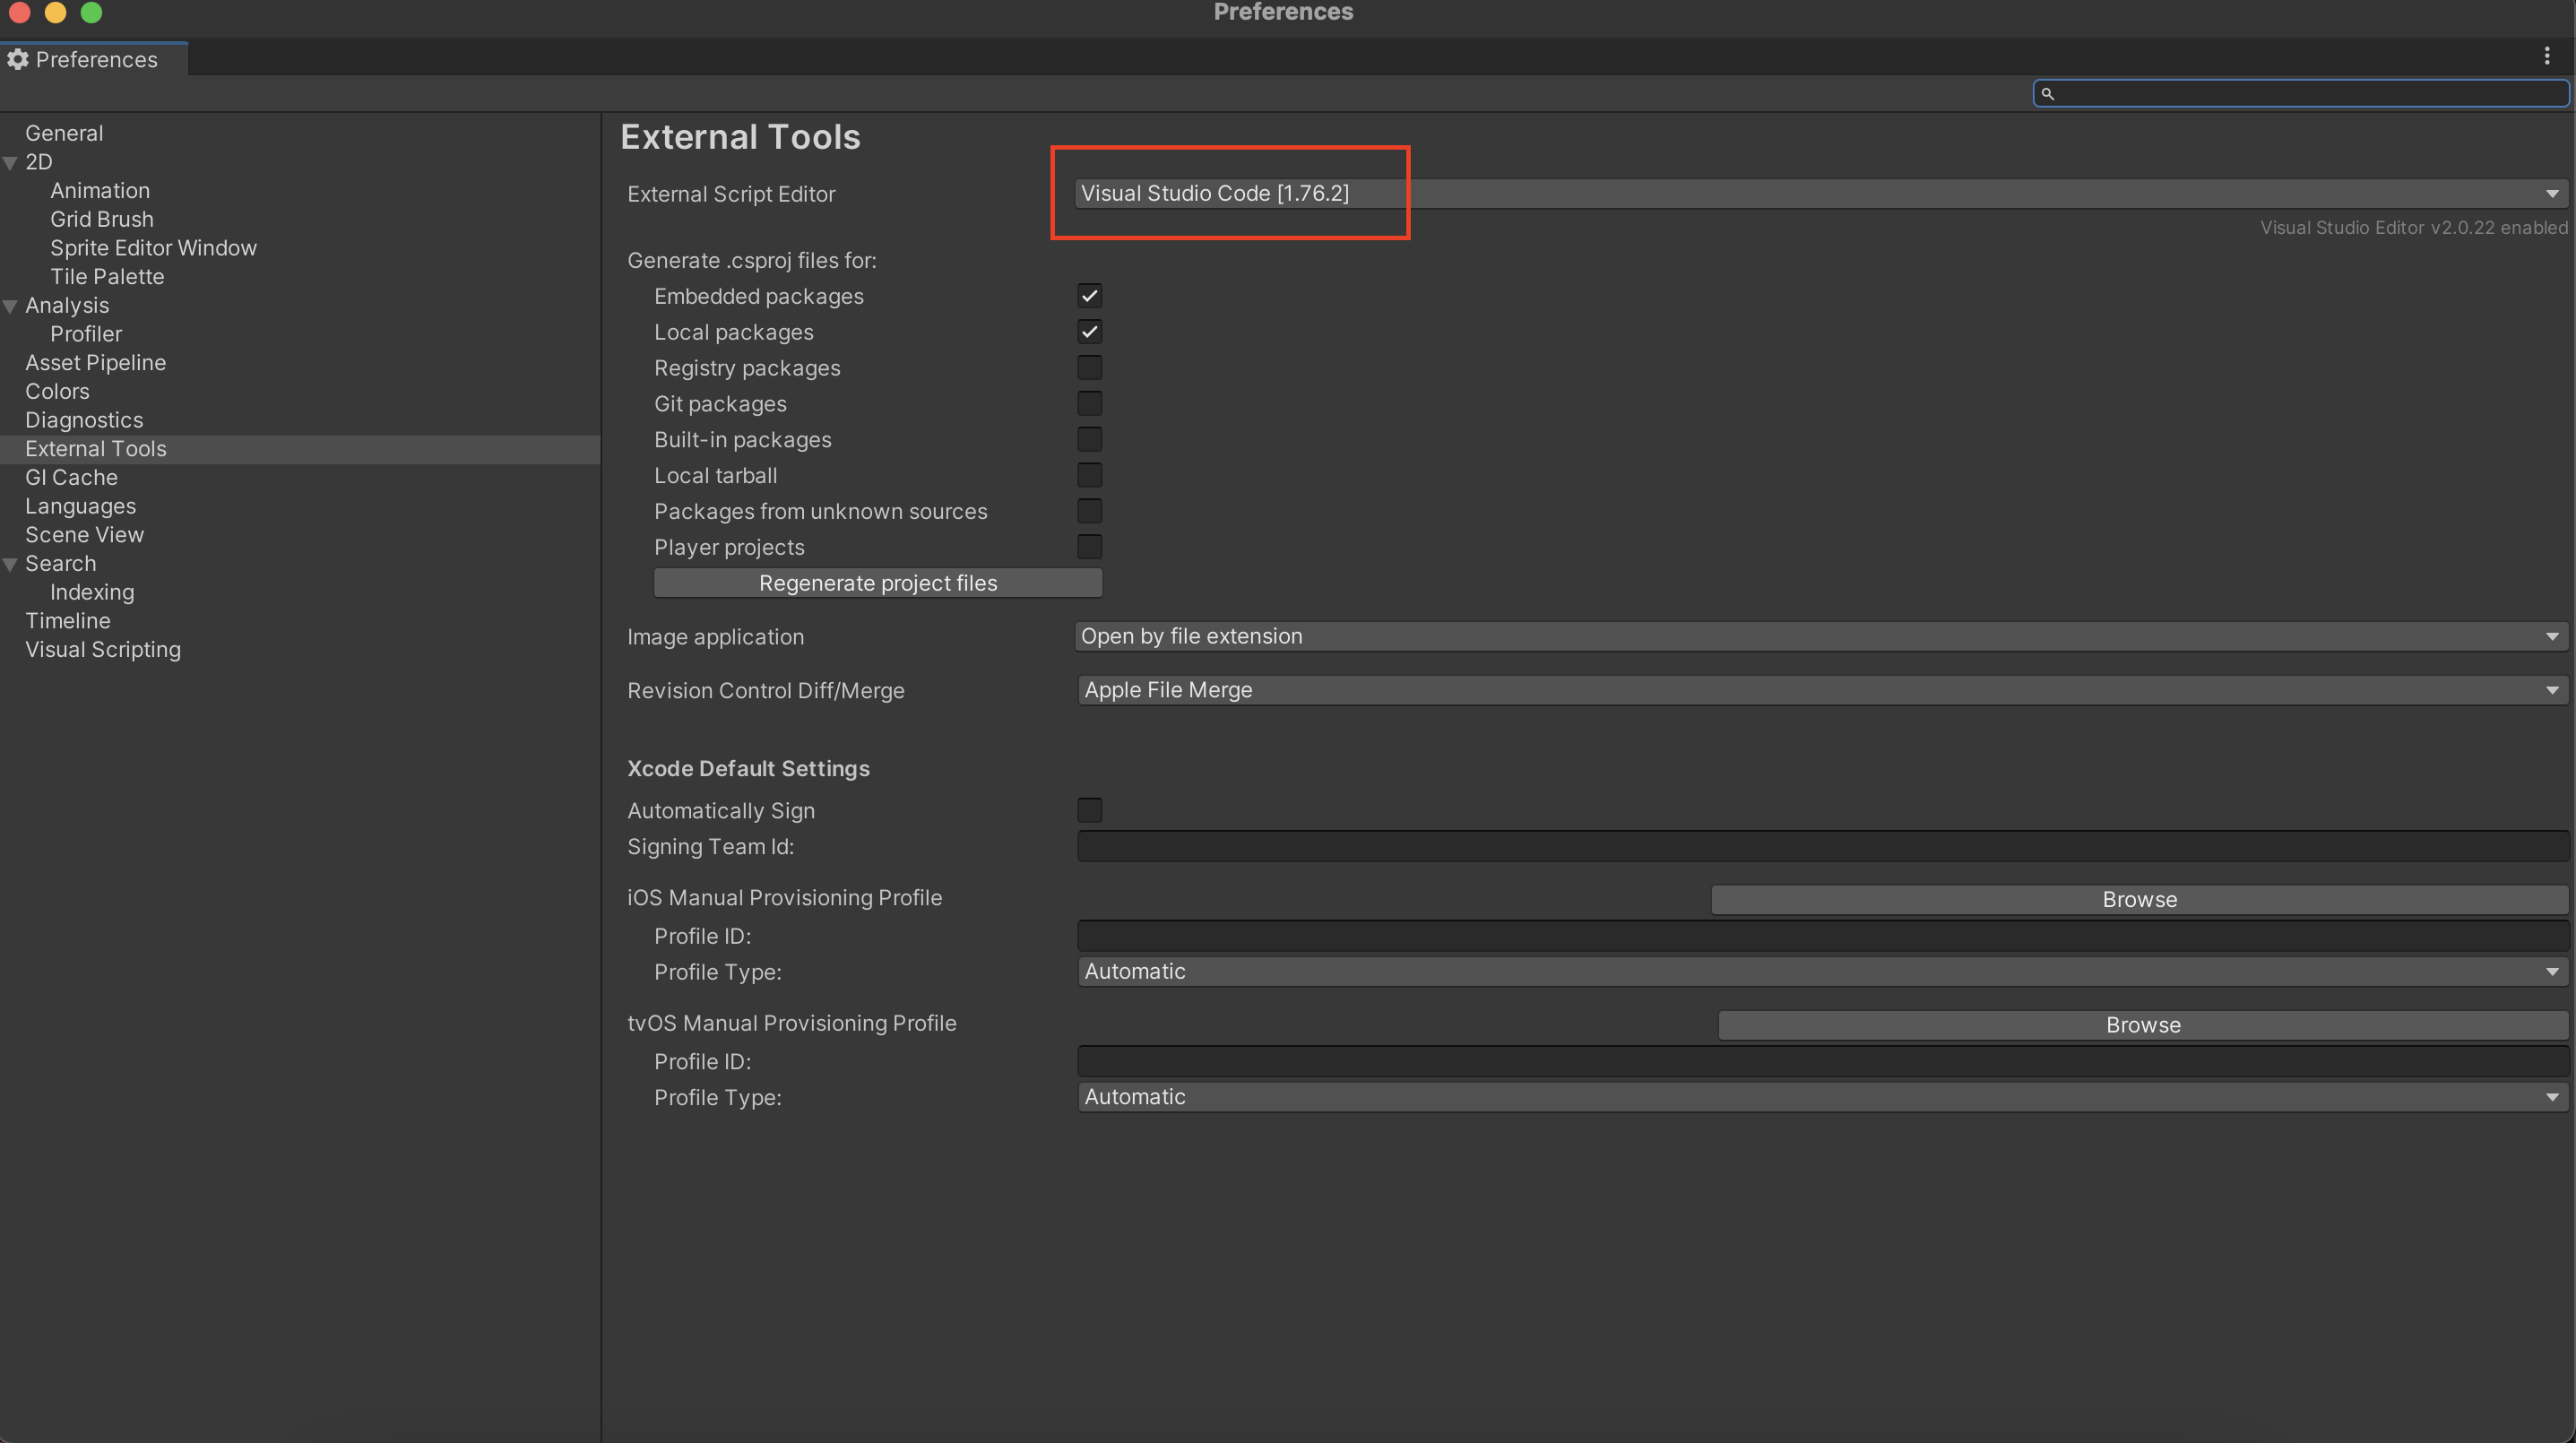This screenshot has width=2576, height=1443.
Task: Toggle Local packages checkbox
Action: [1089, 332]
